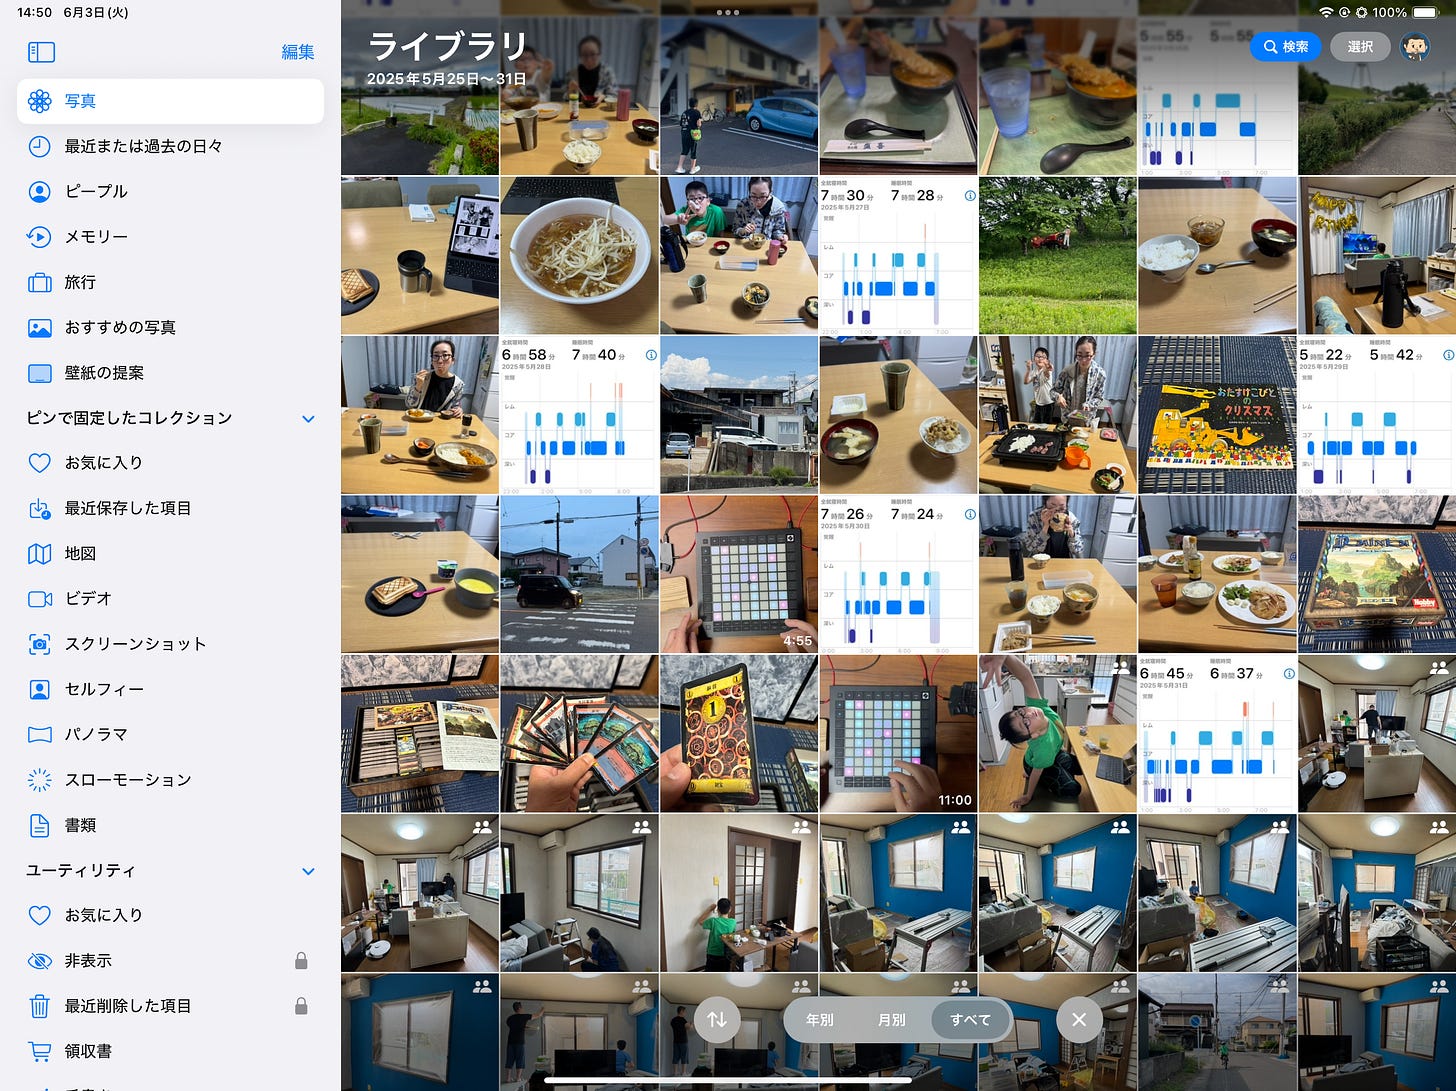Image resolution: width=1456 pixels, height=1091 pixels.
Task: Open the ramen bowl photo
Action: click(579, 256)
